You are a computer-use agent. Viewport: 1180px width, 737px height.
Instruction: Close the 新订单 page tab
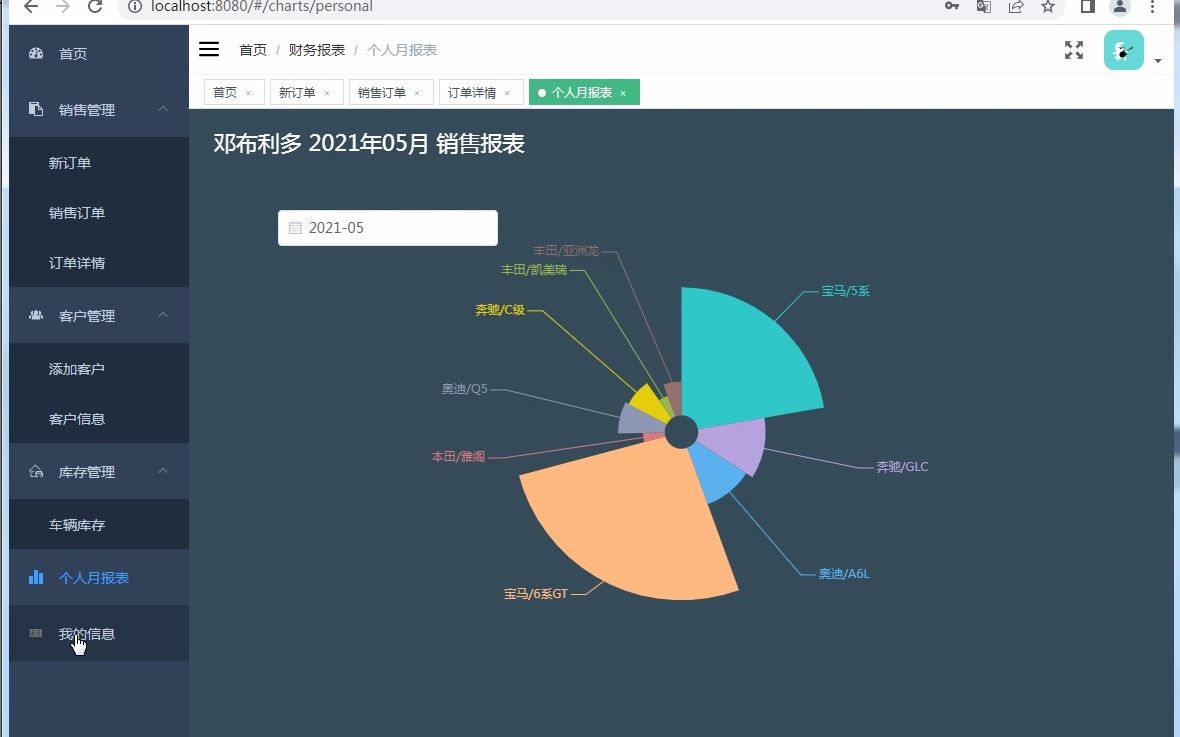click(x=327, y=93)
